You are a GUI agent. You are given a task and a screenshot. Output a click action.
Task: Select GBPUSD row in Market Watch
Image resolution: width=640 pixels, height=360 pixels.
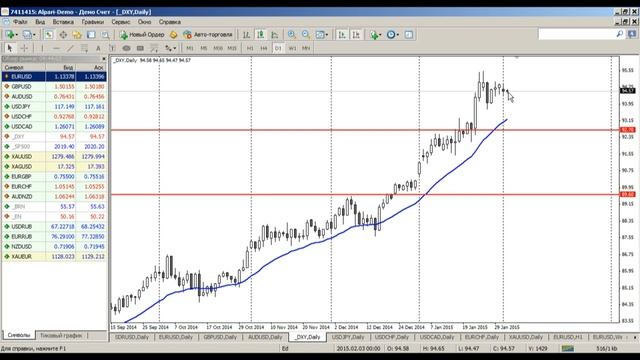coord(54,87)
